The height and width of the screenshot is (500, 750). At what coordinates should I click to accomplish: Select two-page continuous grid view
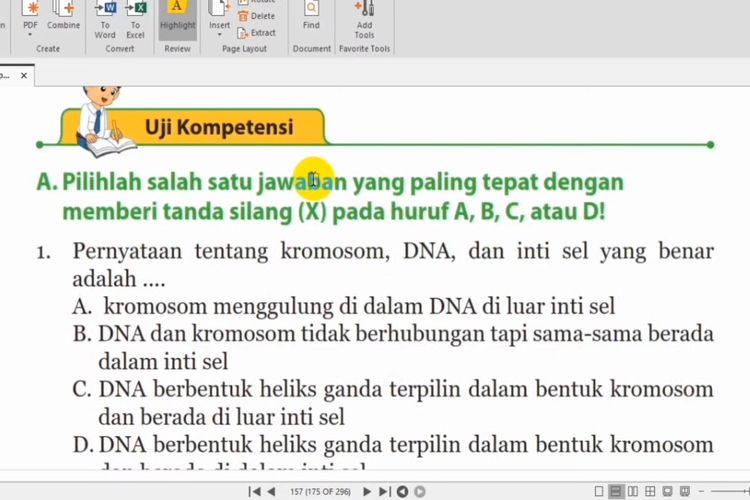coord(650,491)
